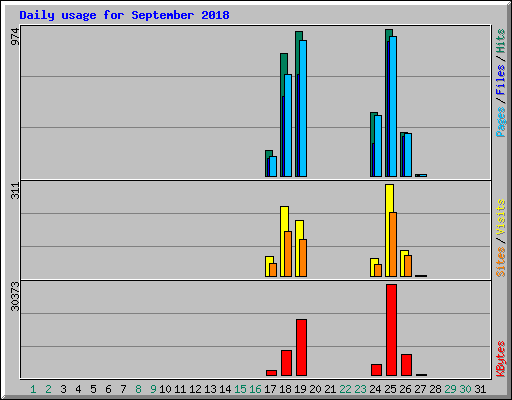Click the Visits legend label

point(500,217)
